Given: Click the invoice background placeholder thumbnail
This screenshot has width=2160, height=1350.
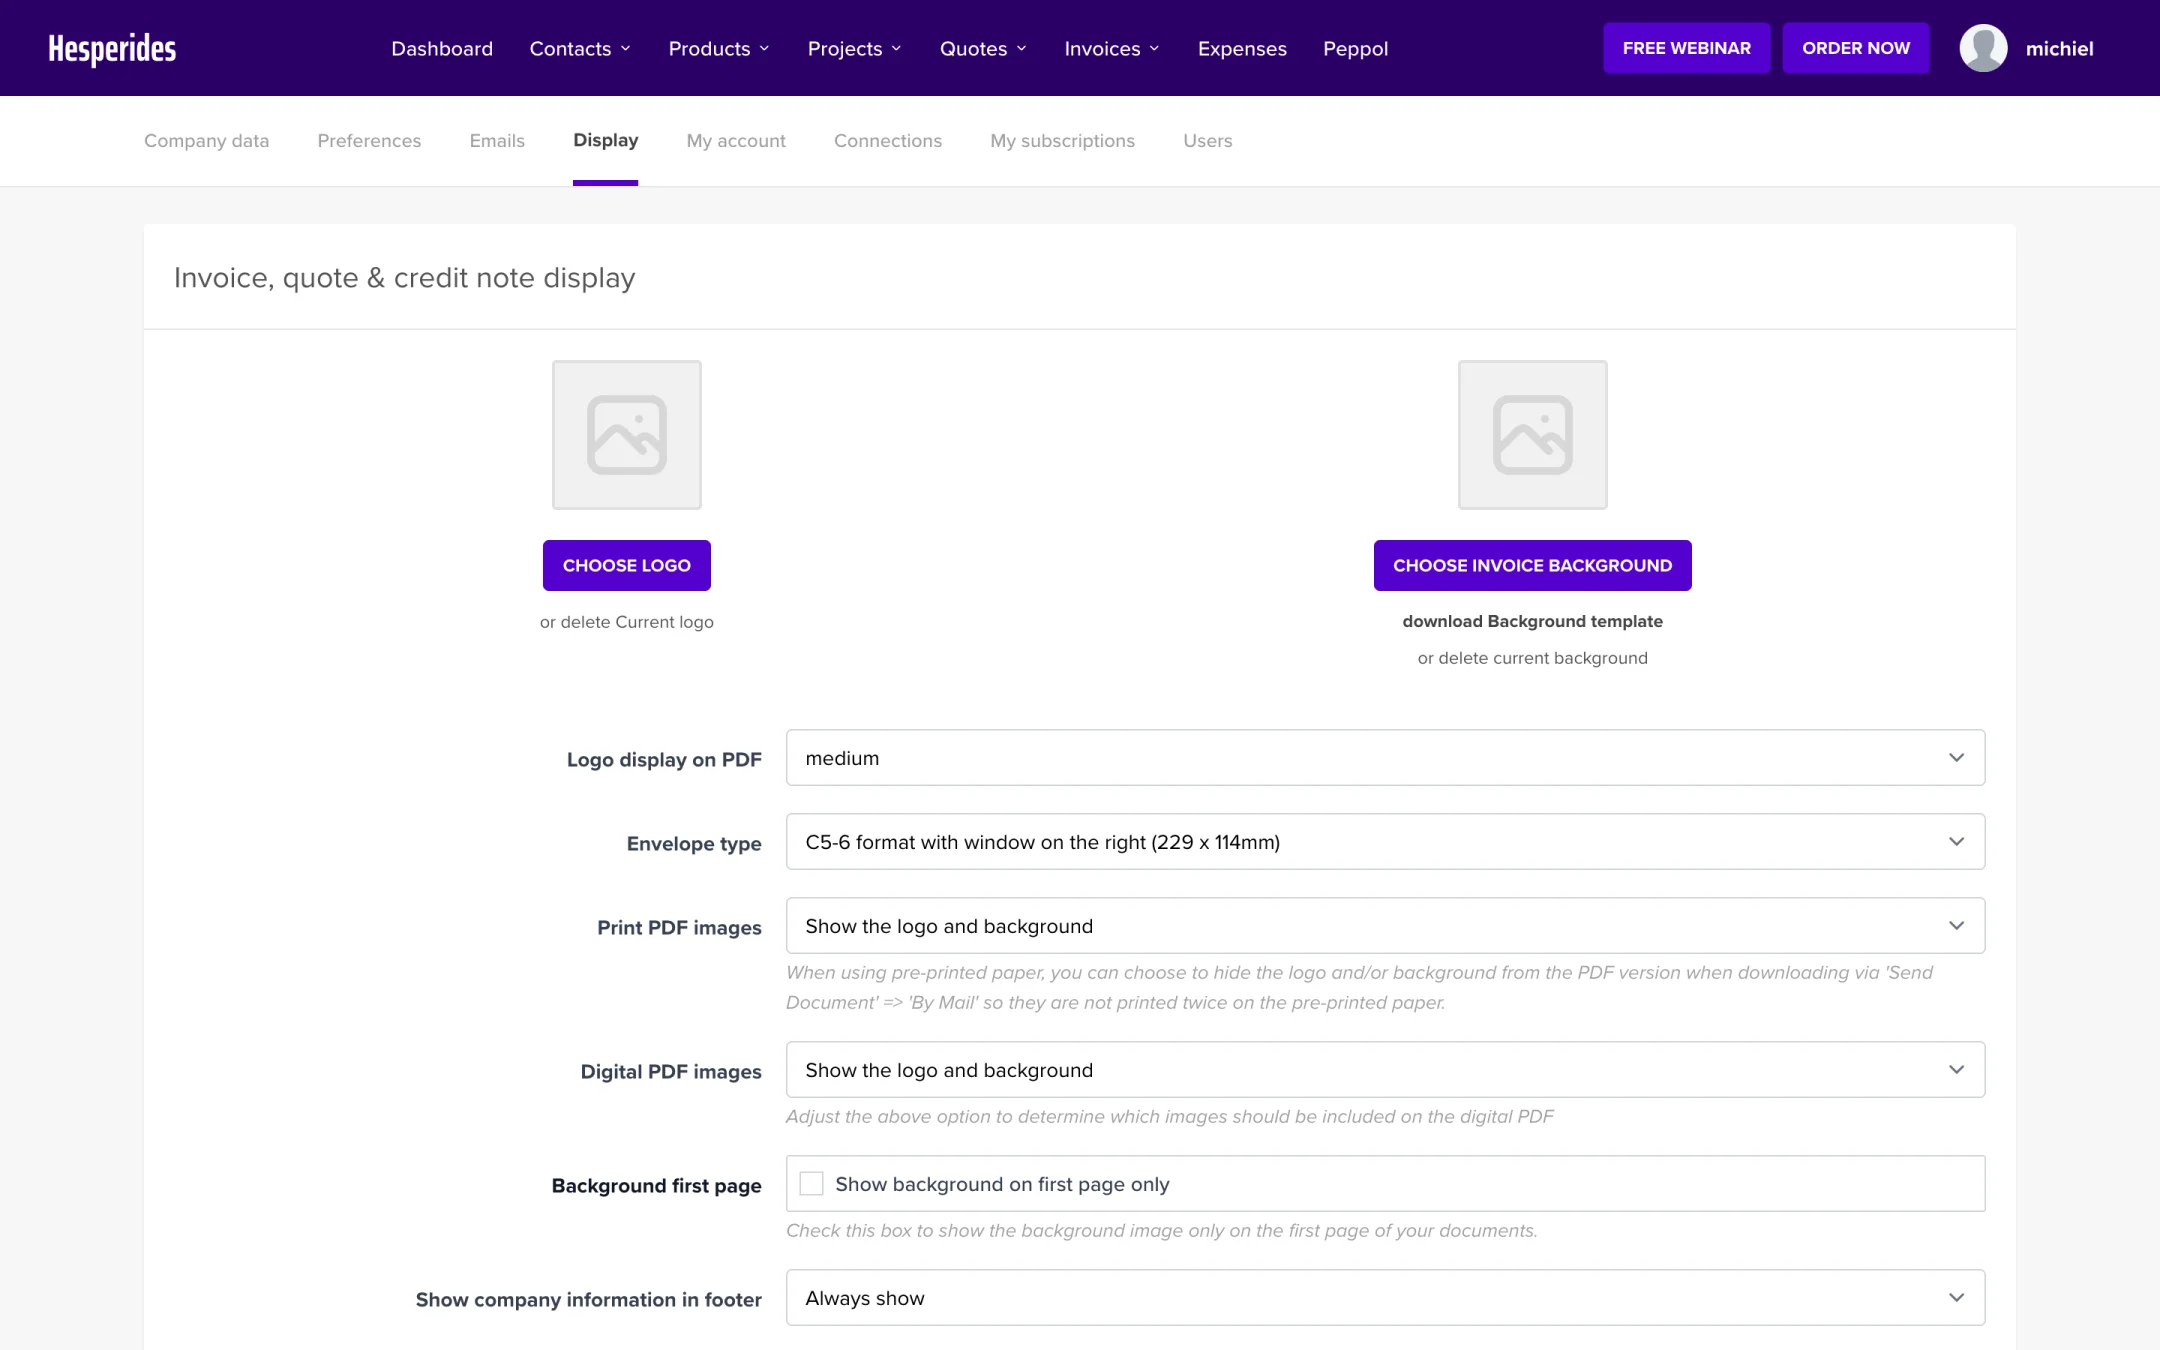Looking at the screenshot, I should pyautogui.click(x=1532, y=435).
